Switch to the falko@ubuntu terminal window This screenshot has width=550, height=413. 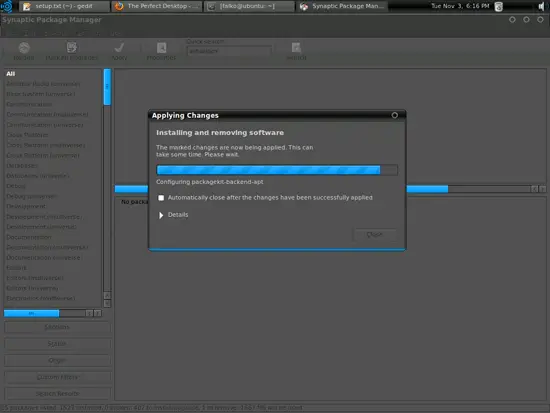pos(249,6)
